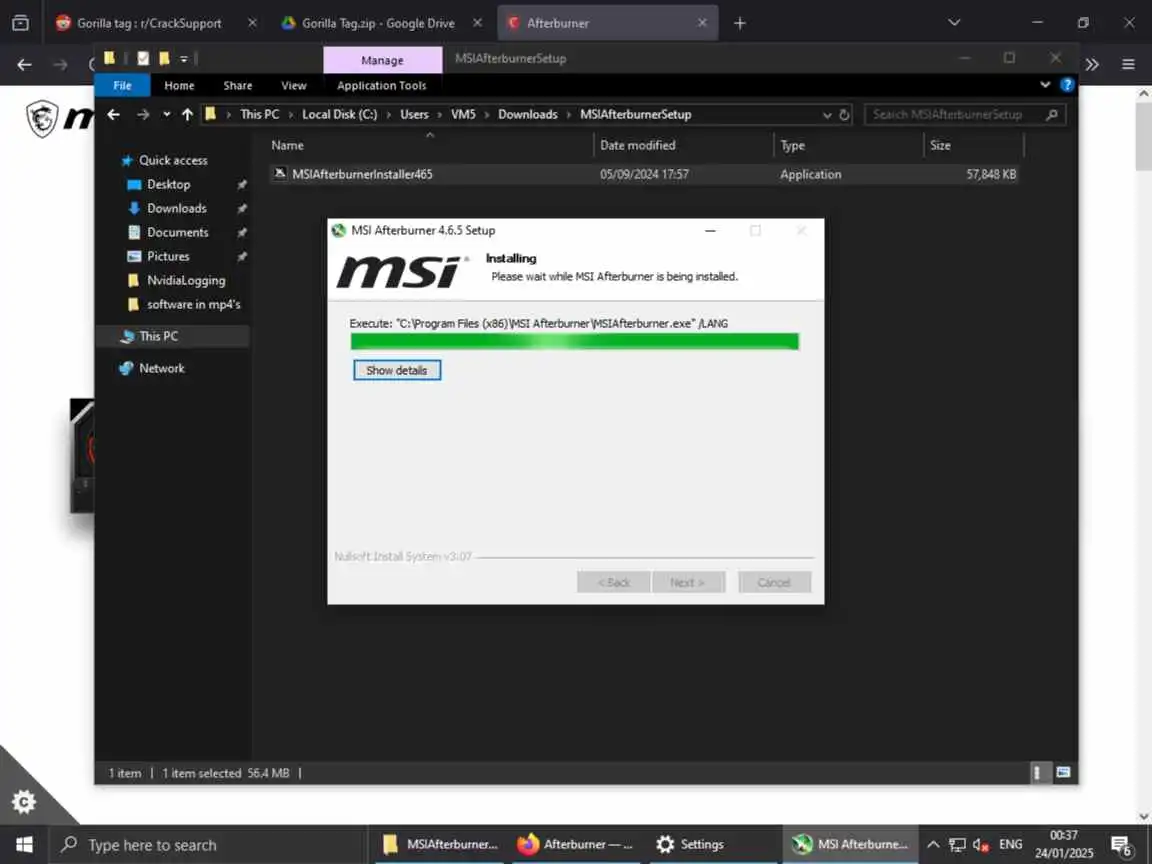Open Explorer help question mark icon
The image size is (1152, 864).
[1067, 84]
